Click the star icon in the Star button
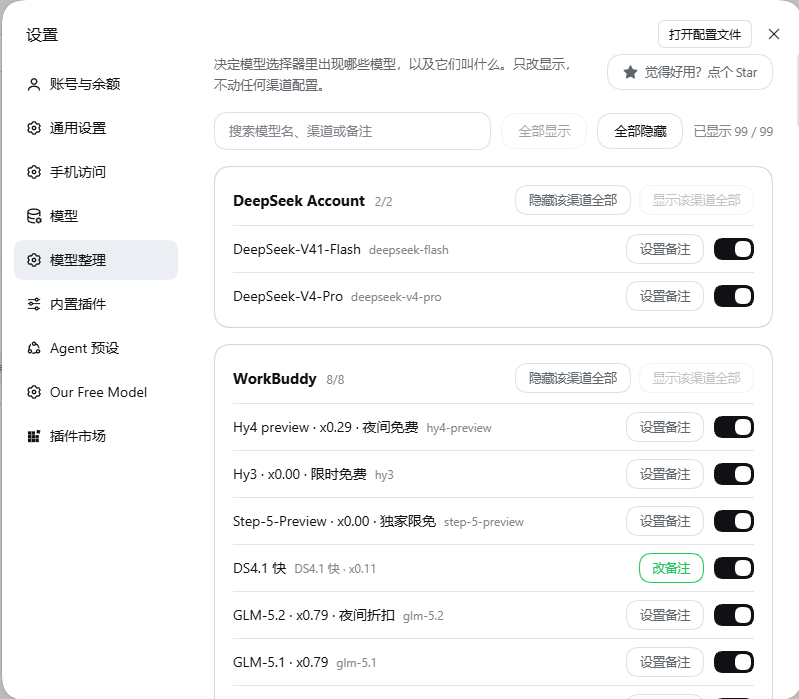Viewport: 799px width, 699px height. (630, 72)
